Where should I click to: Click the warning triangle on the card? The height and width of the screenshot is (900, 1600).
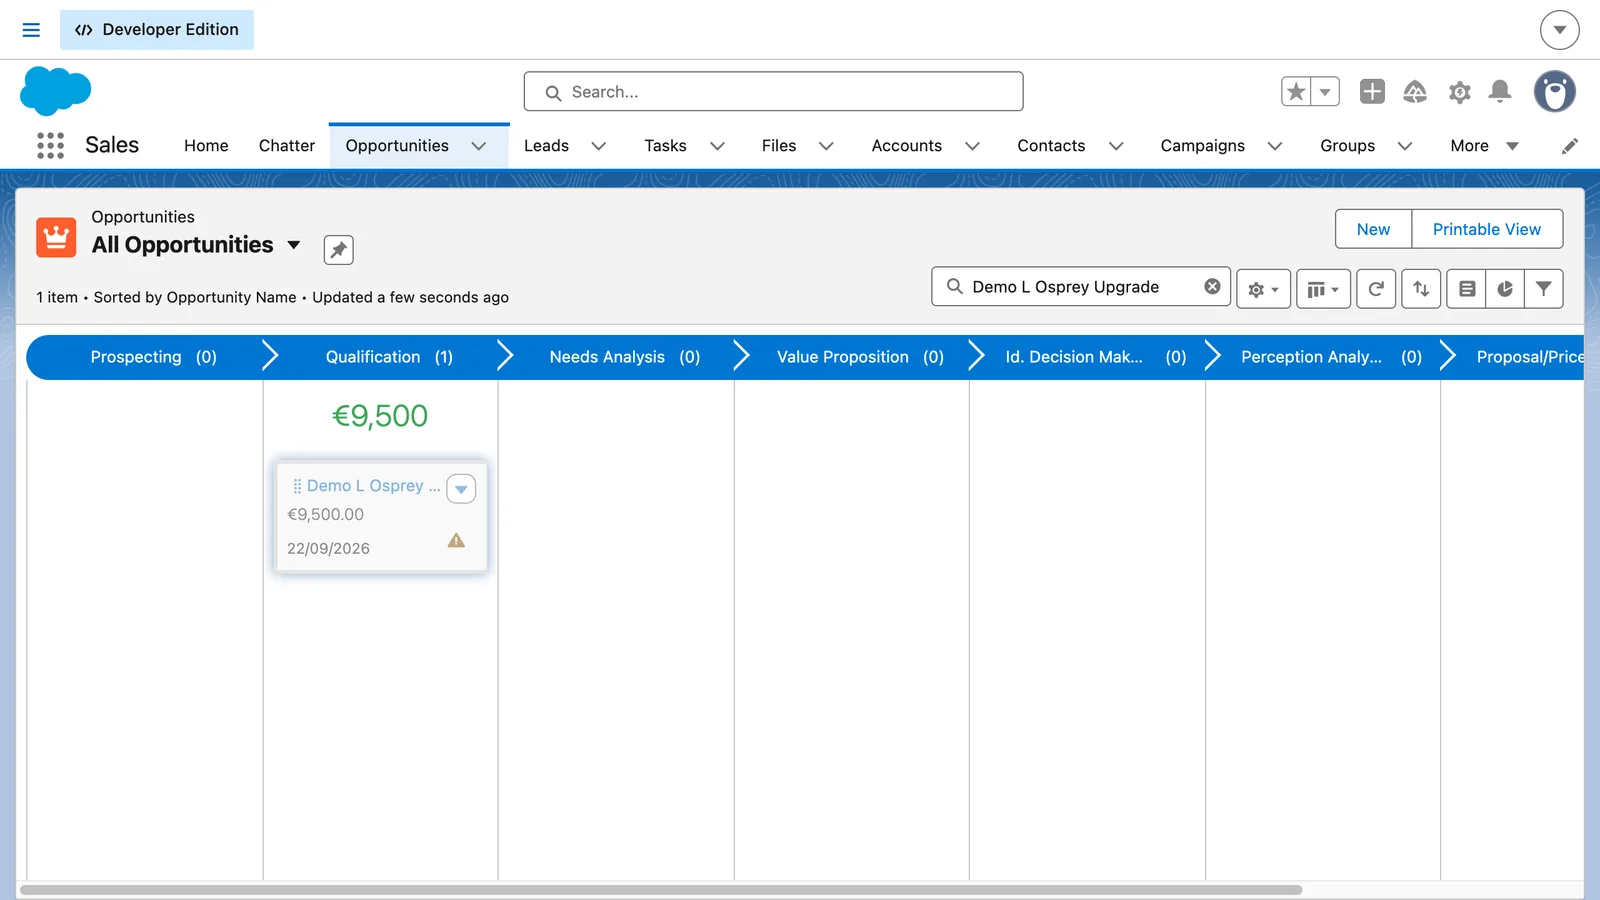click(456, 541)
